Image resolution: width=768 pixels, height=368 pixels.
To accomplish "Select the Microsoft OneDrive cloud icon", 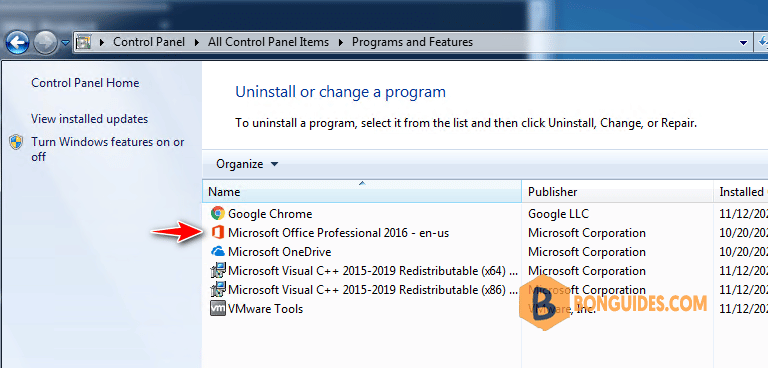I will click(x=217, y=252).
